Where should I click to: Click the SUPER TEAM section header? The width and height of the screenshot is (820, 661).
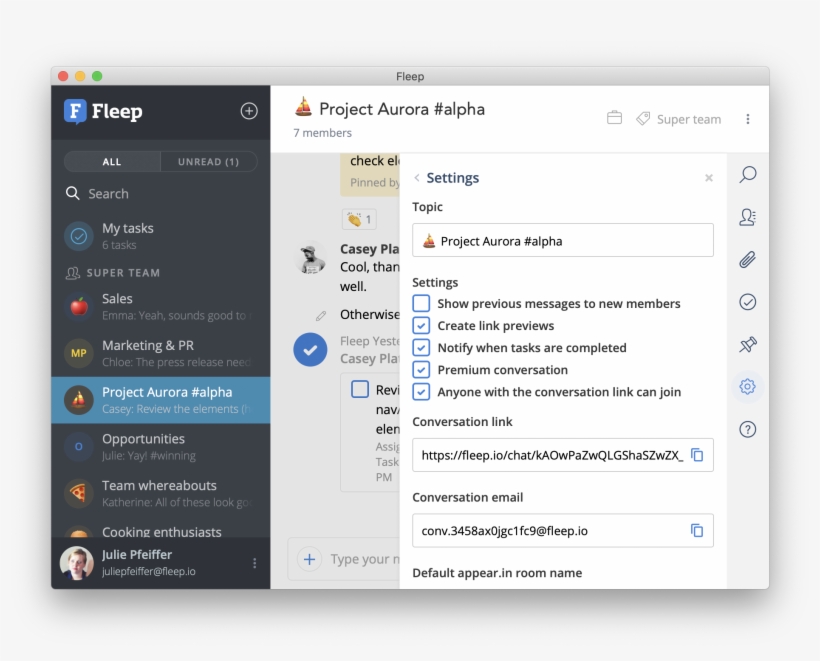113,273
